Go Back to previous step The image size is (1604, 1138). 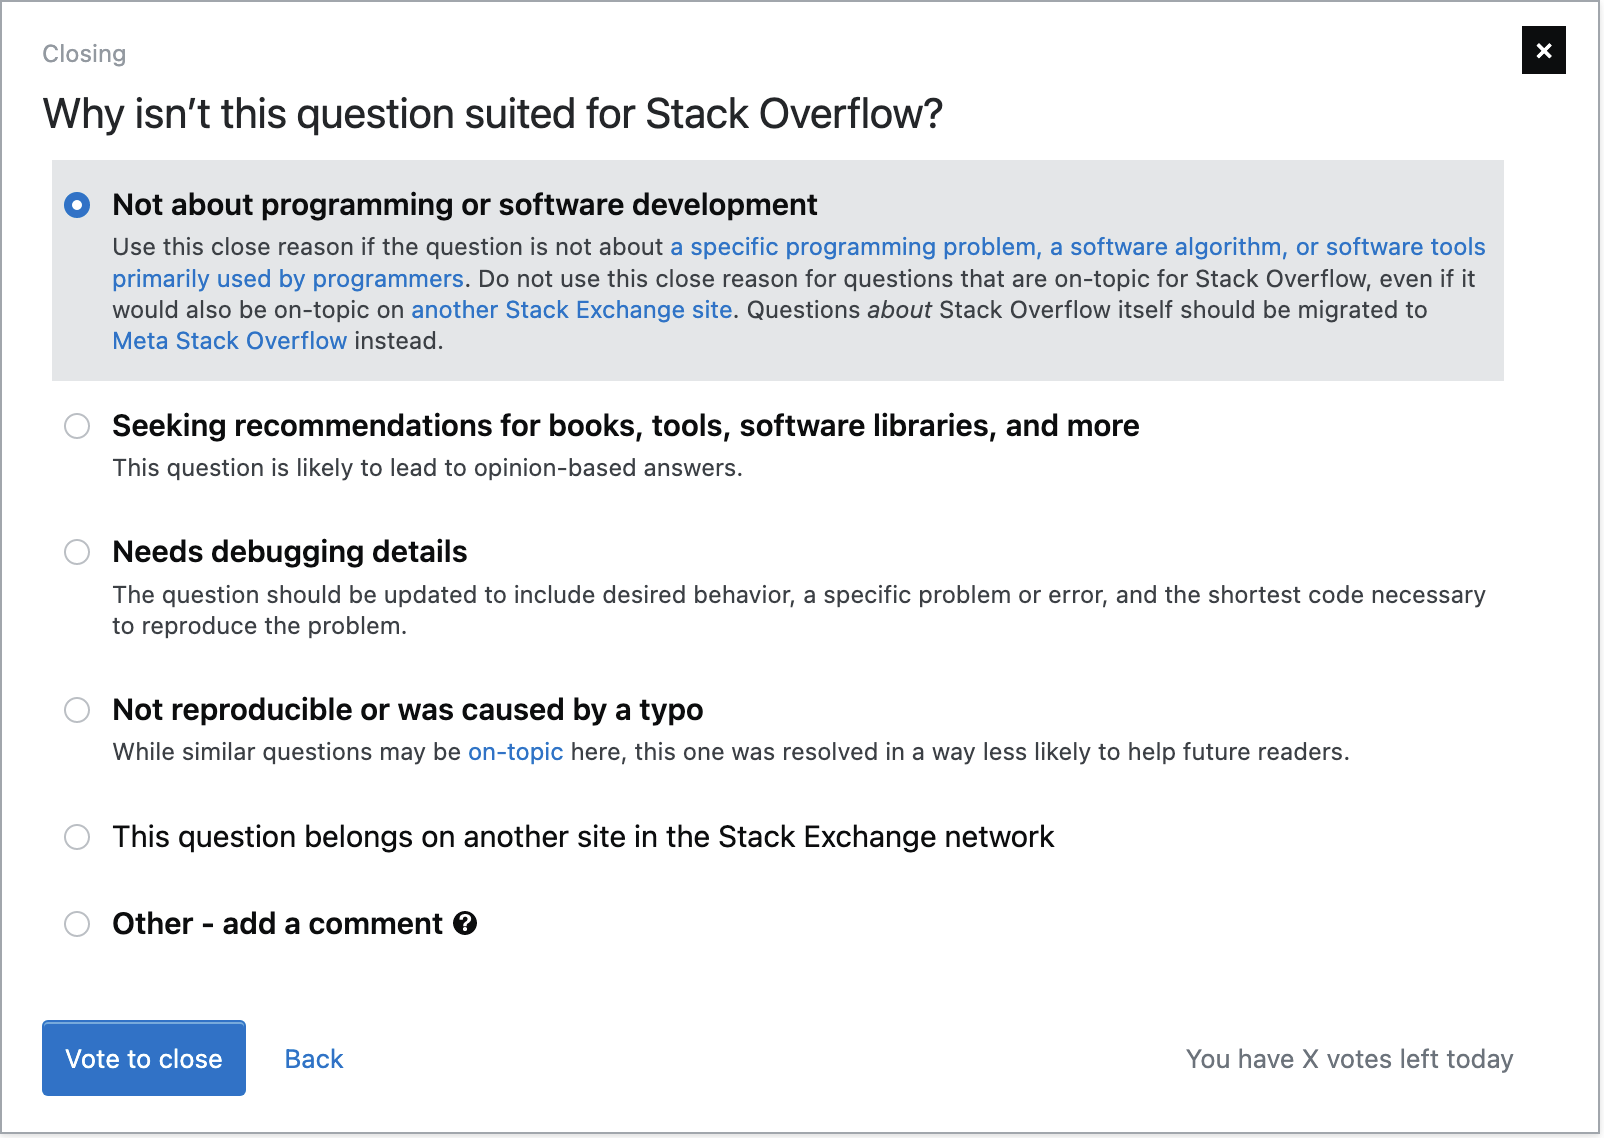coord(314,1059)
